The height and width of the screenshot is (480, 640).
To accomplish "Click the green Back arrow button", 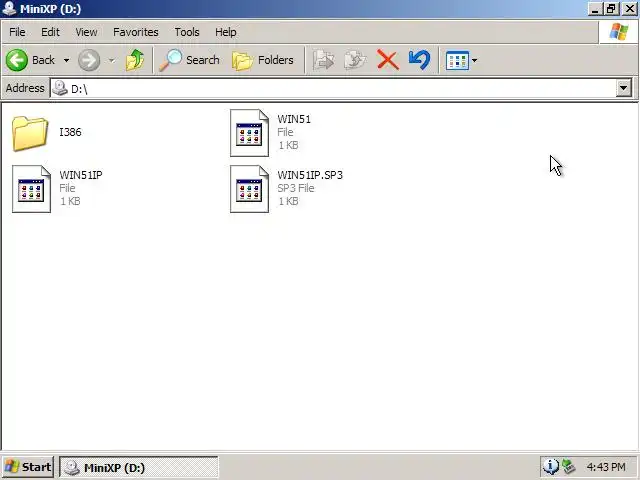I will pyautogui.click(x=17, y=60).
